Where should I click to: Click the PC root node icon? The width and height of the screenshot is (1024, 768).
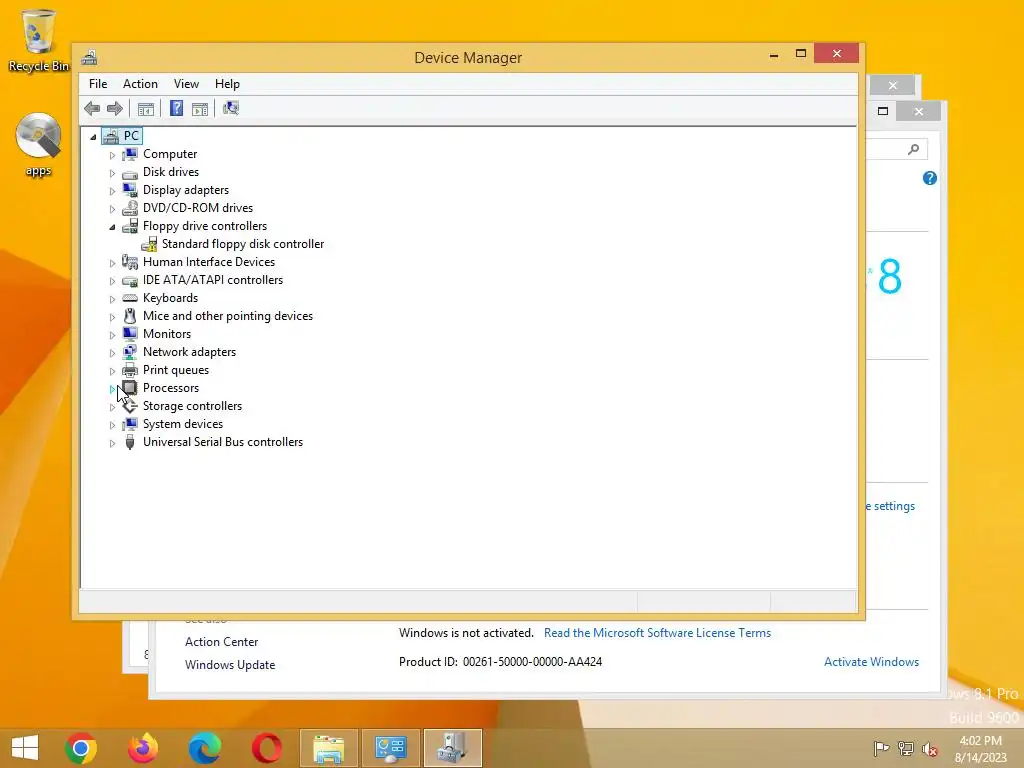point(111,136)
